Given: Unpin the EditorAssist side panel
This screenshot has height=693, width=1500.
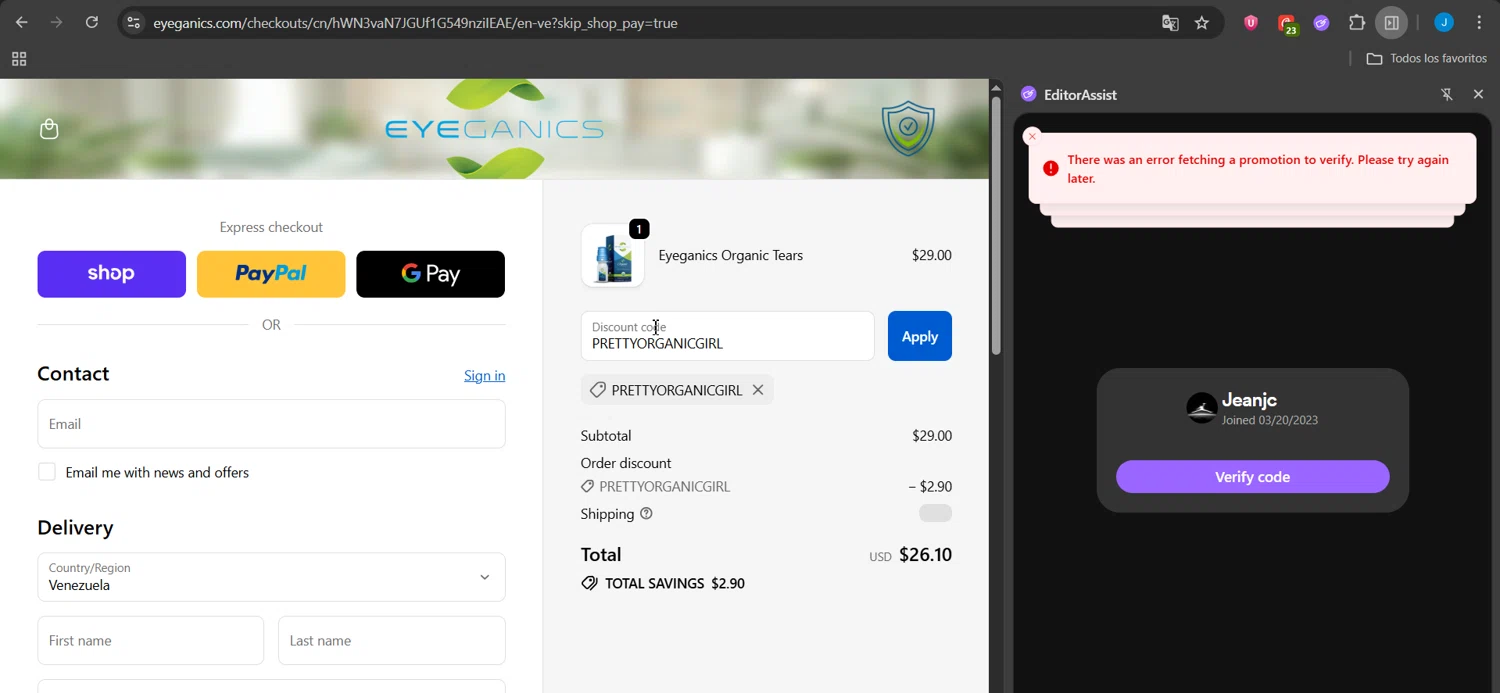Looking at the screenshot, I should [1446, 94].
